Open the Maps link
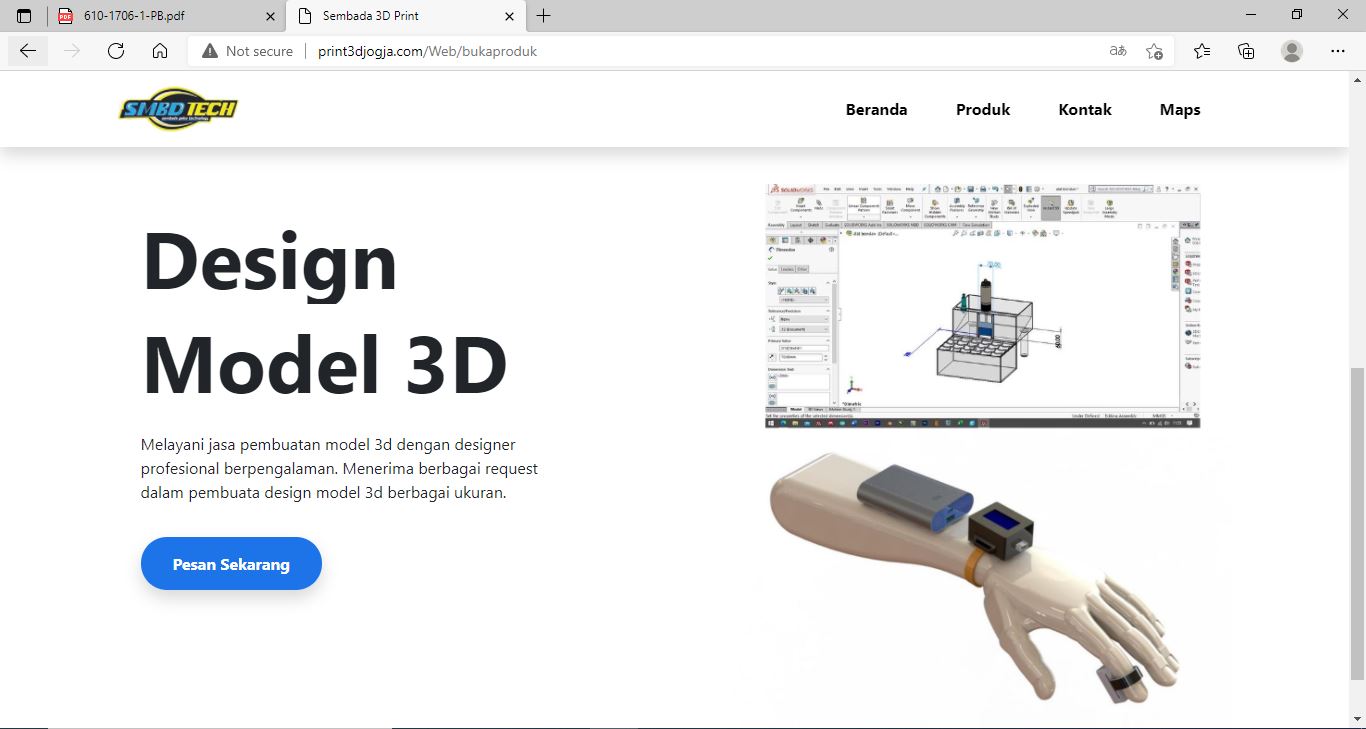The width and height of the screenshot is (1366, 729). point(1179,109)
